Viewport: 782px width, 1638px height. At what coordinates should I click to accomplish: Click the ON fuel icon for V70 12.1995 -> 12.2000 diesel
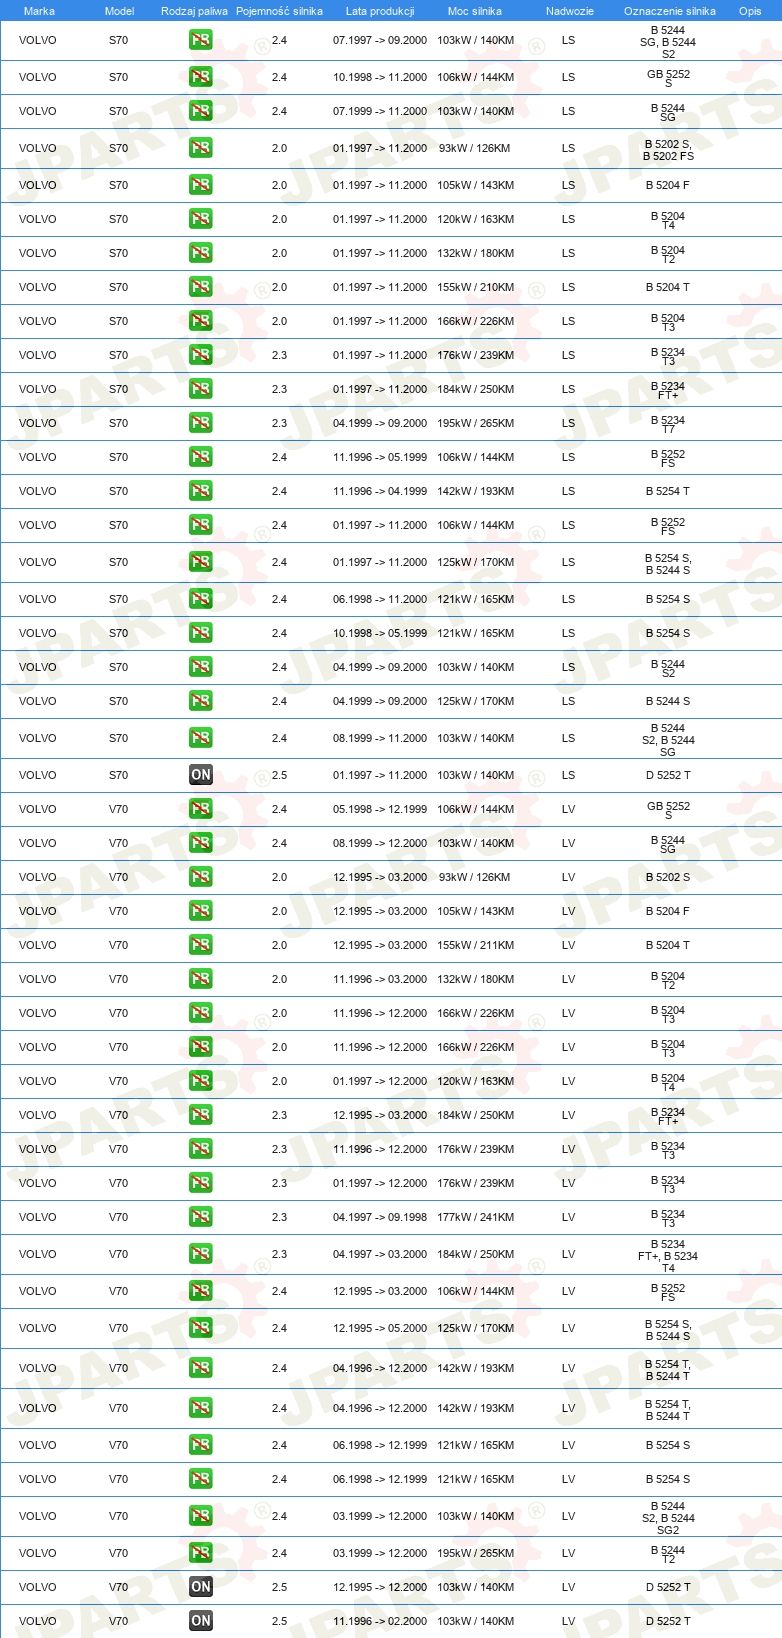click(201, 1587)
